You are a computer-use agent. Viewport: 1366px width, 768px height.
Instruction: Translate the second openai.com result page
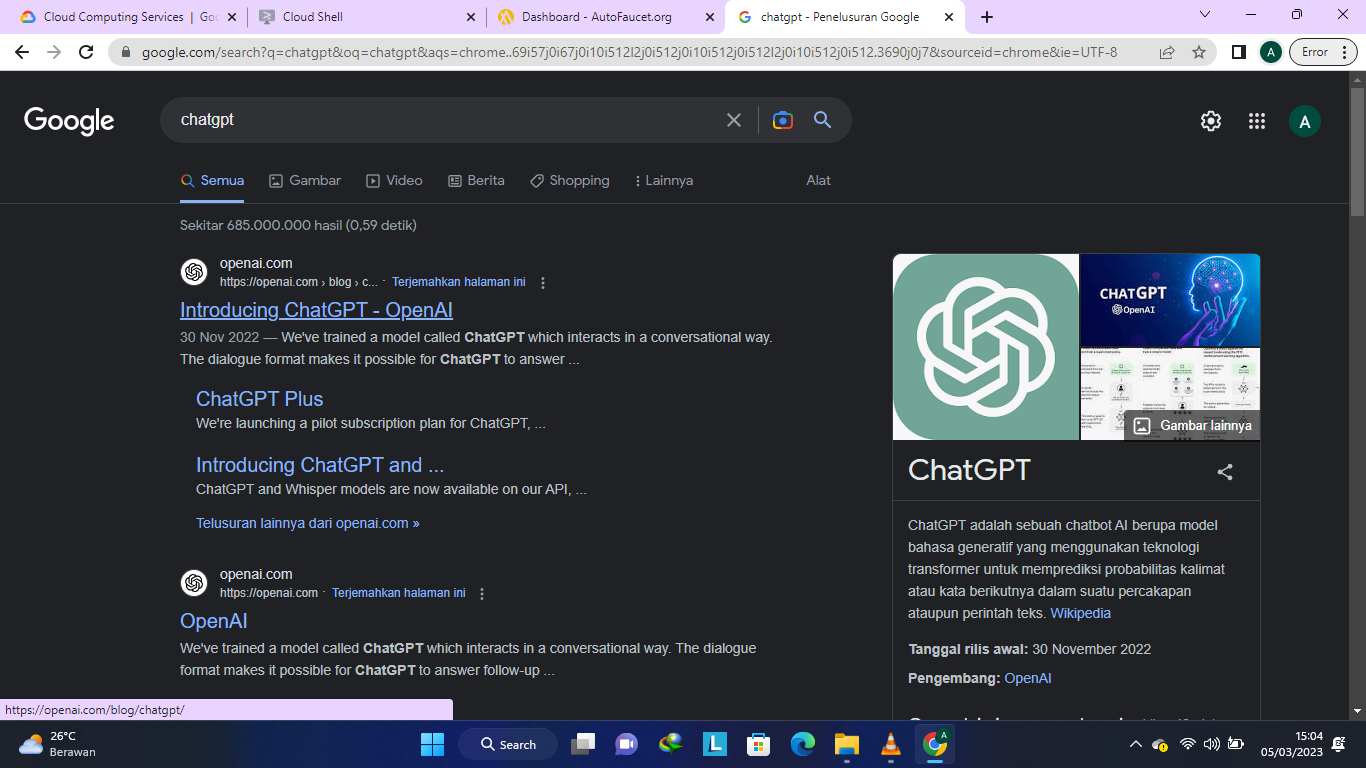[x=398, y=593]
